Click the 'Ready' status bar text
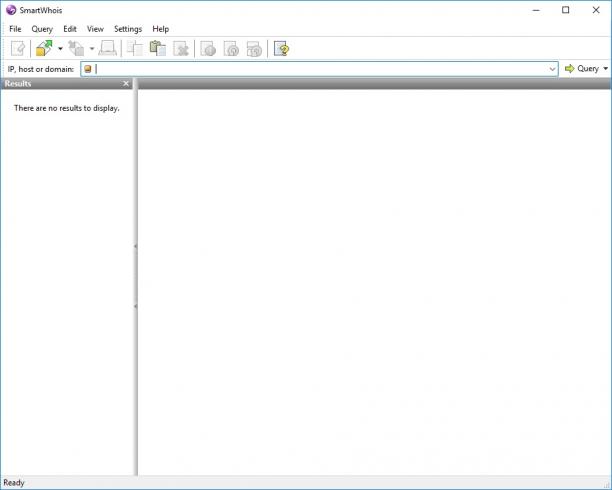612x490 pixels. click(14, 483)
